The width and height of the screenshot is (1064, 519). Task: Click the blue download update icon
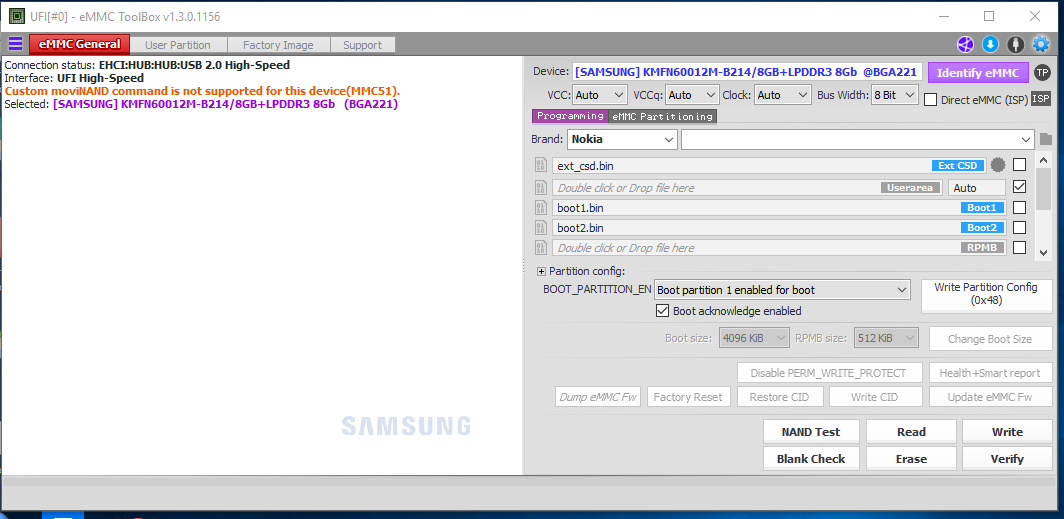pyautogui.click(x=990, y=45)
